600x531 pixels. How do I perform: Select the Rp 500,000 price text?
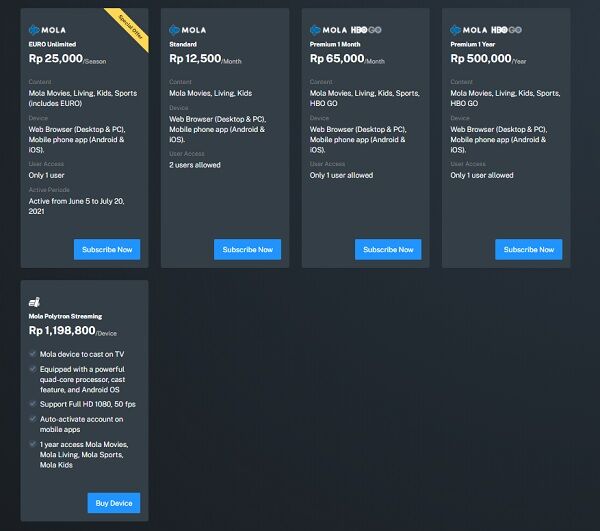[481, 59]
